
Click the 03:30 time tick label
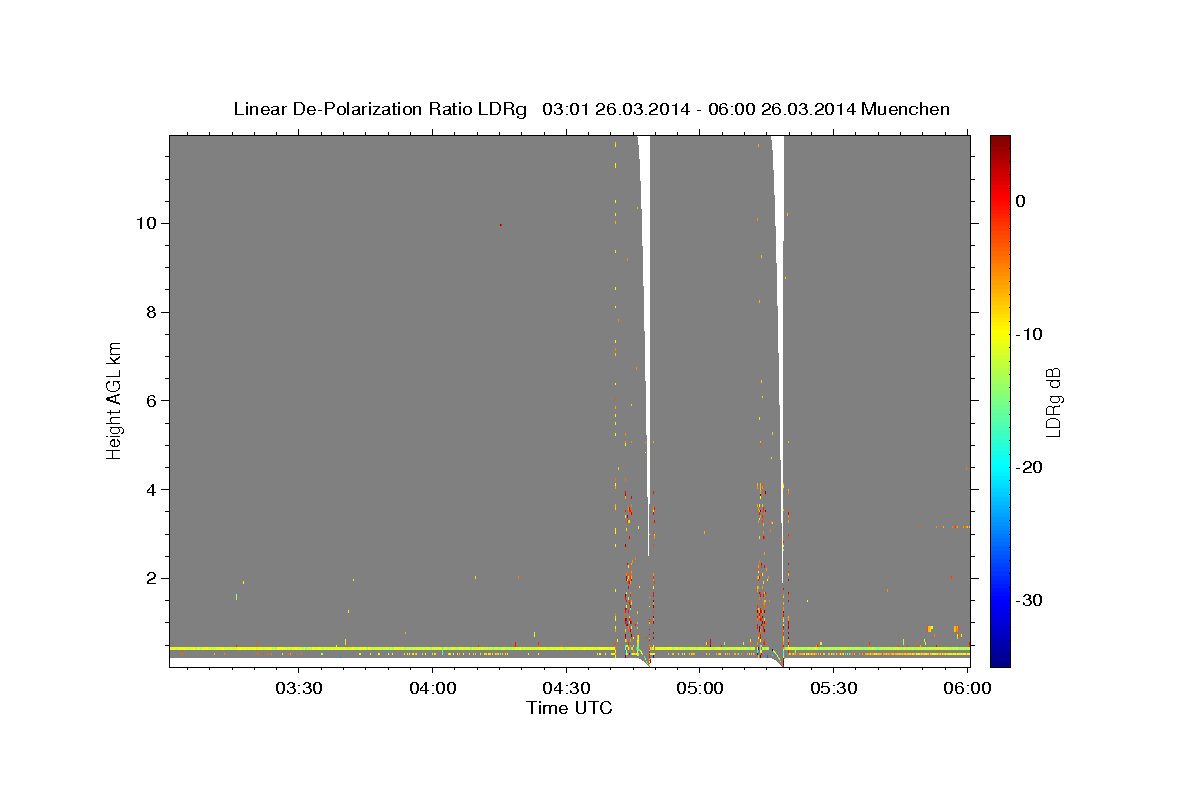click(299, 688)
